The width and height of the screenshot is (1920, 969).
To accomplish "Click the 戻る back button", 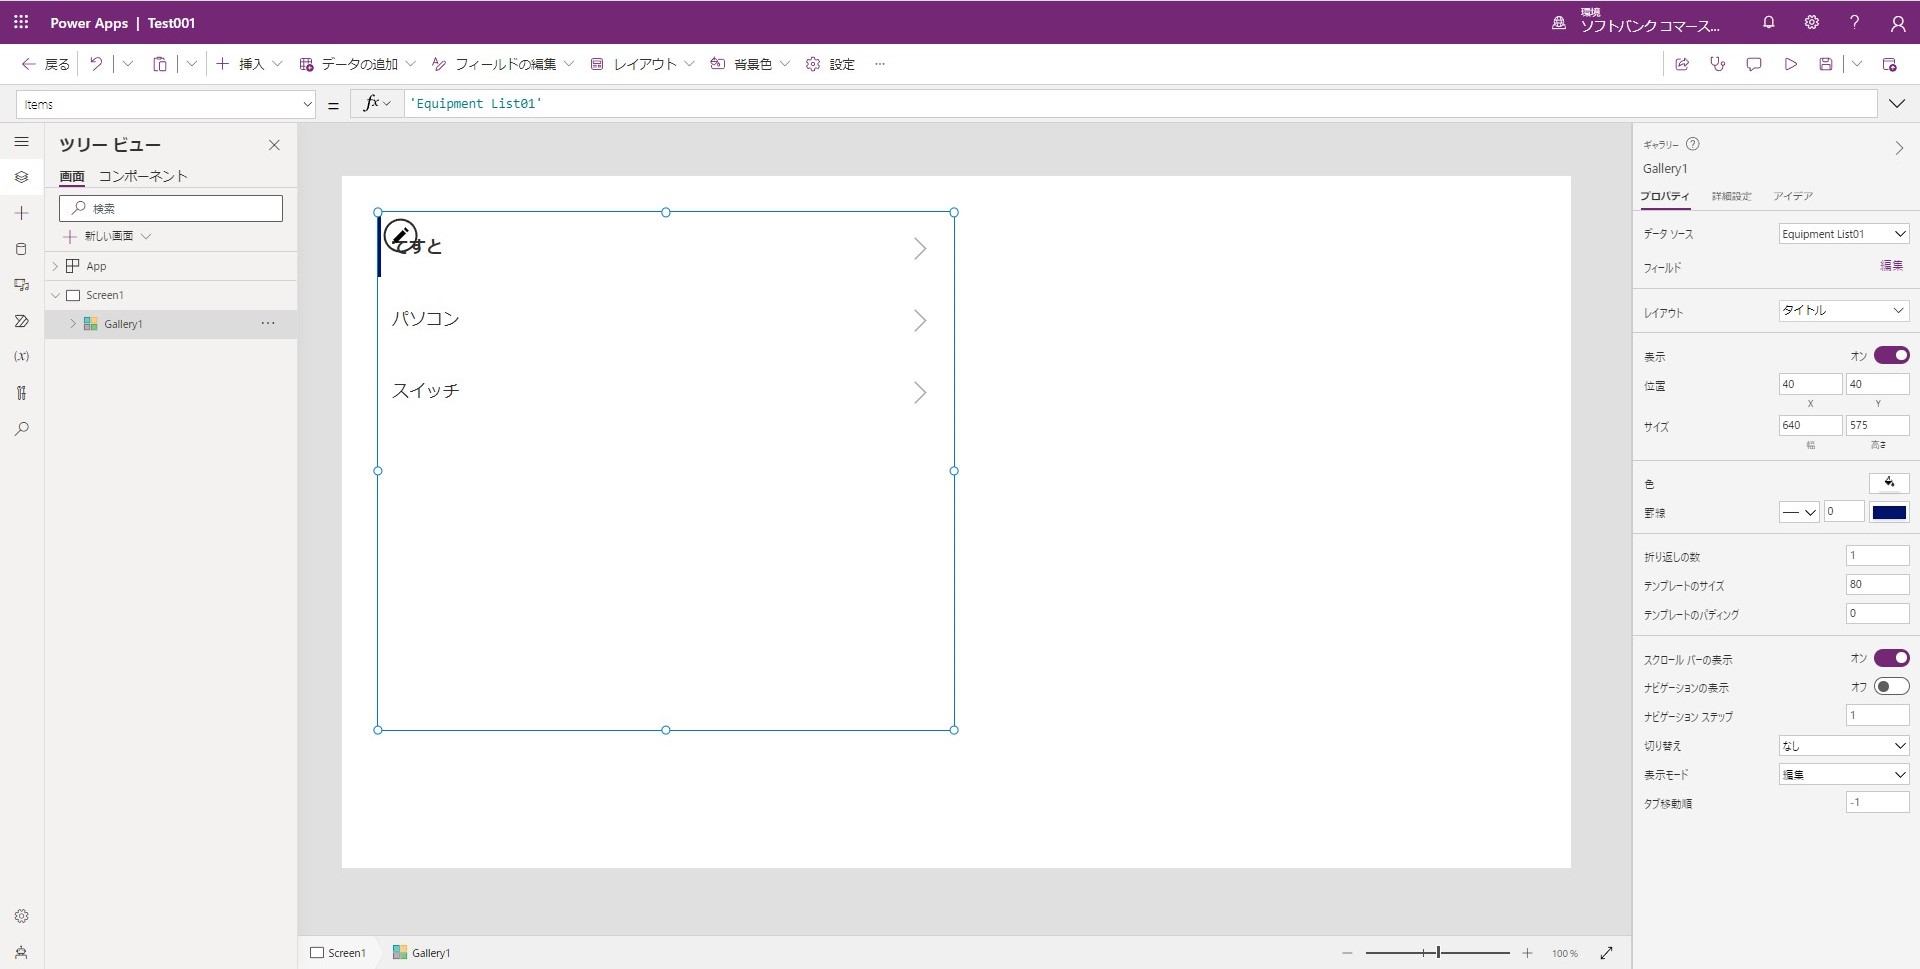I will point(46,64).
